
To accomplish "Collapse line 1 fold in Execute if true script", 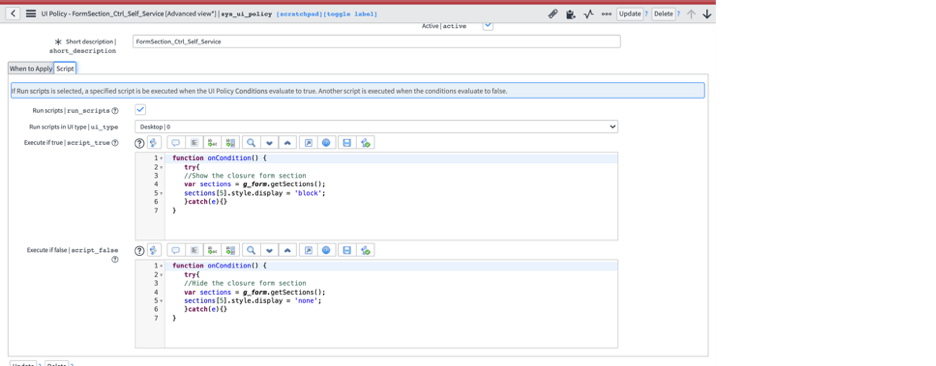I will tap(162, 158).
